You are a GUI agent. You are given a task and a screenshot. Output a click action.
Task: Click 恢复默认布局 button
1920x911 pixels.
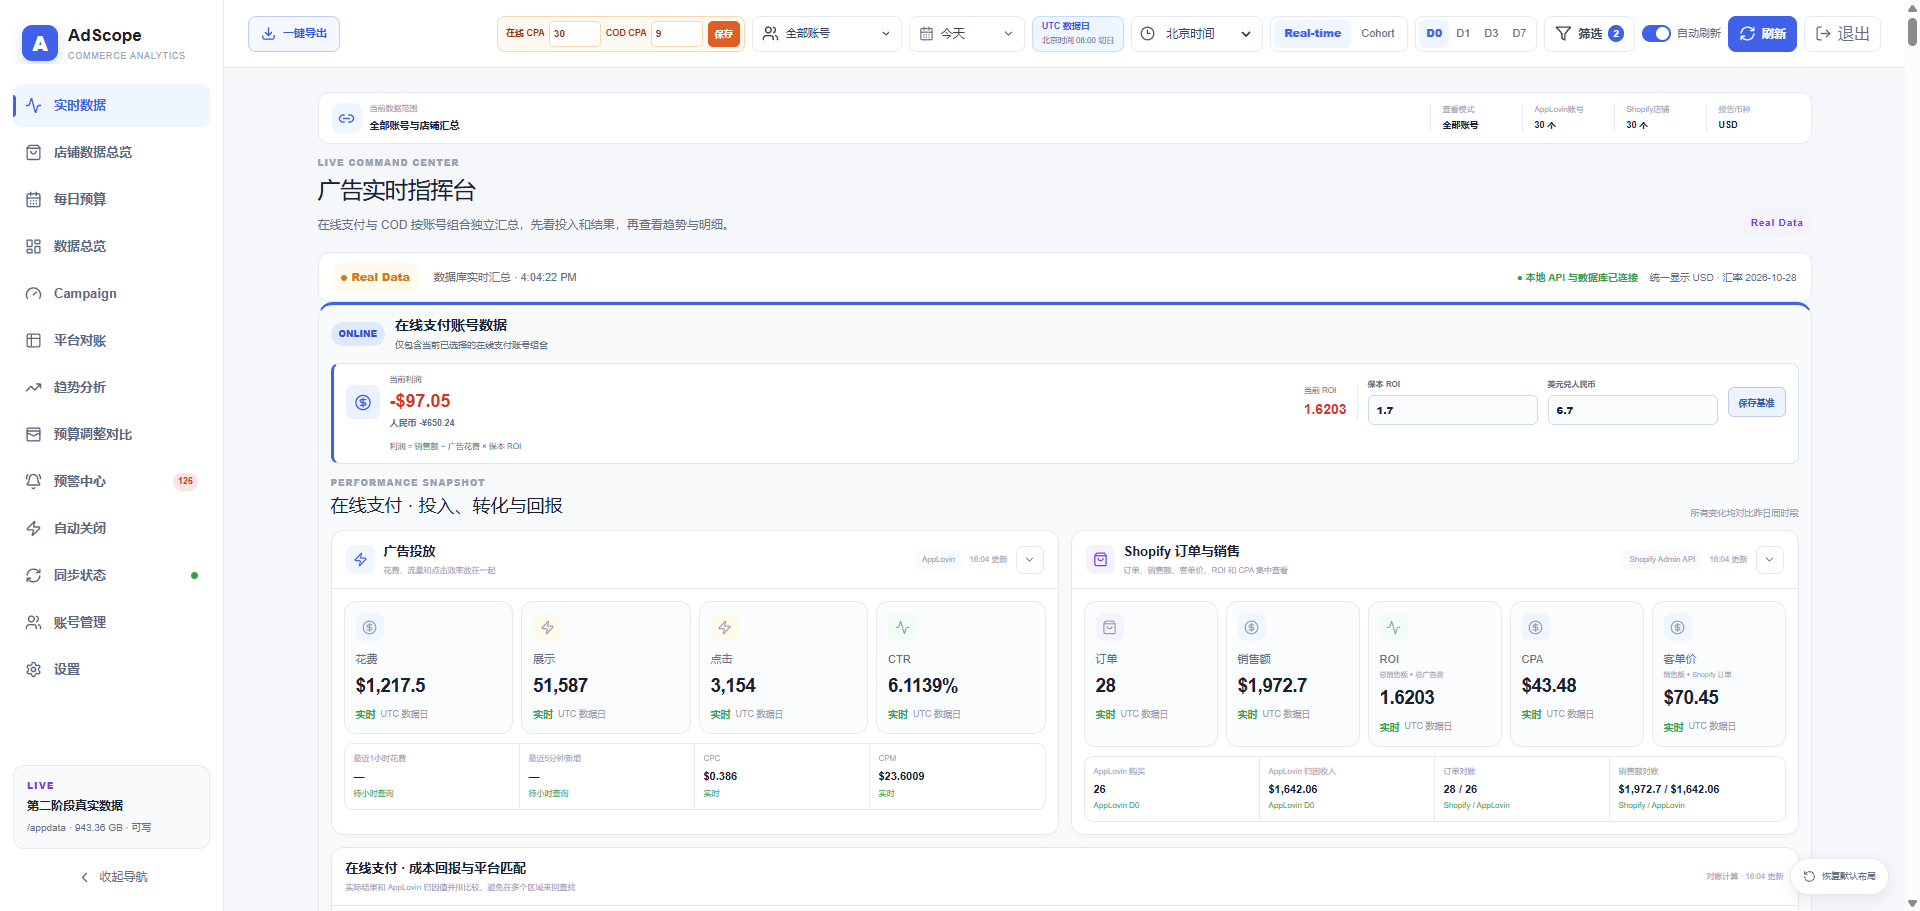coord(1839,876)
